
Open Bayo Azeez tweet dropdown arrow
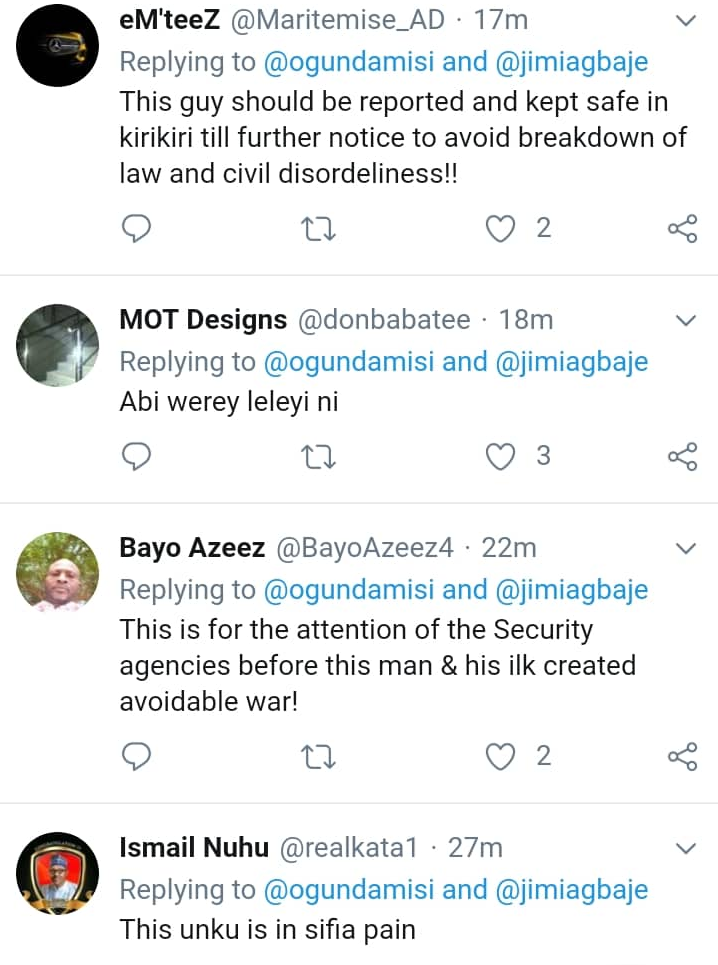click(686, 548)
